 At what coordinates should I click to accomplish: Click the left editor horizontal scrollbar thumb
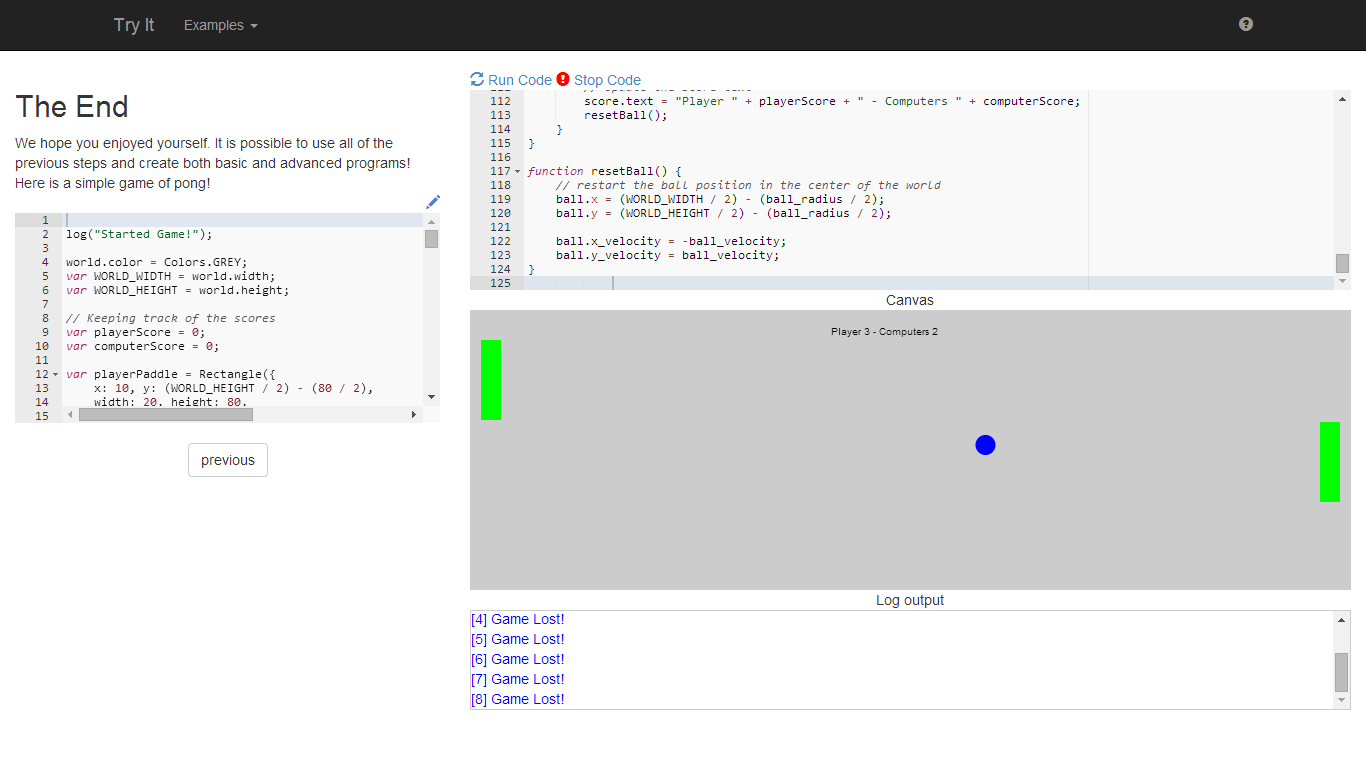(x=166, y=414)
